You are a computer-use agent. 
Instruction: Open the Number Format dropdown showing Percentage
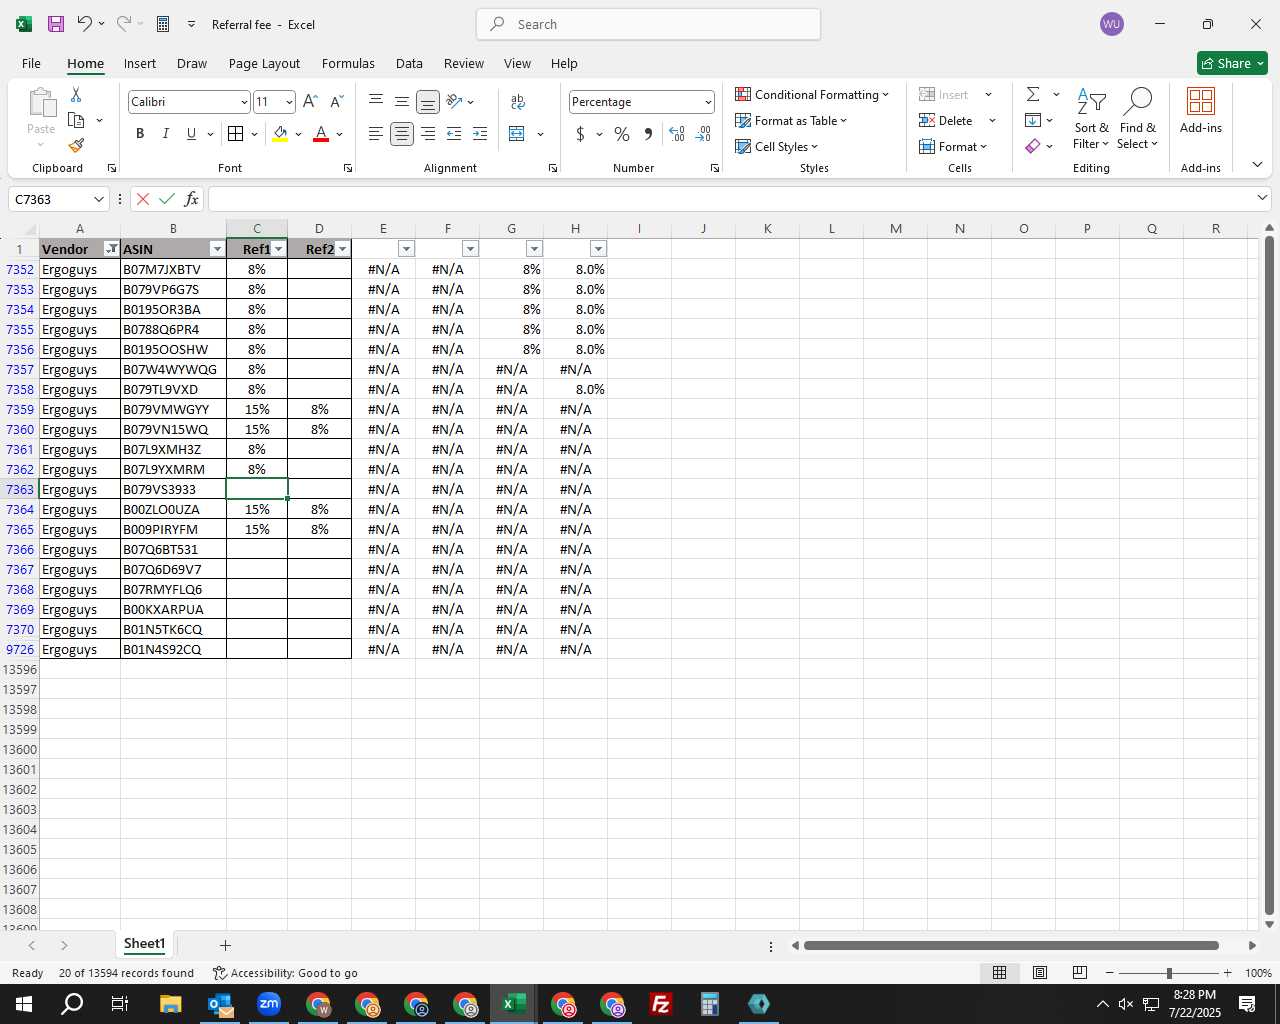[x=708, y=102]
